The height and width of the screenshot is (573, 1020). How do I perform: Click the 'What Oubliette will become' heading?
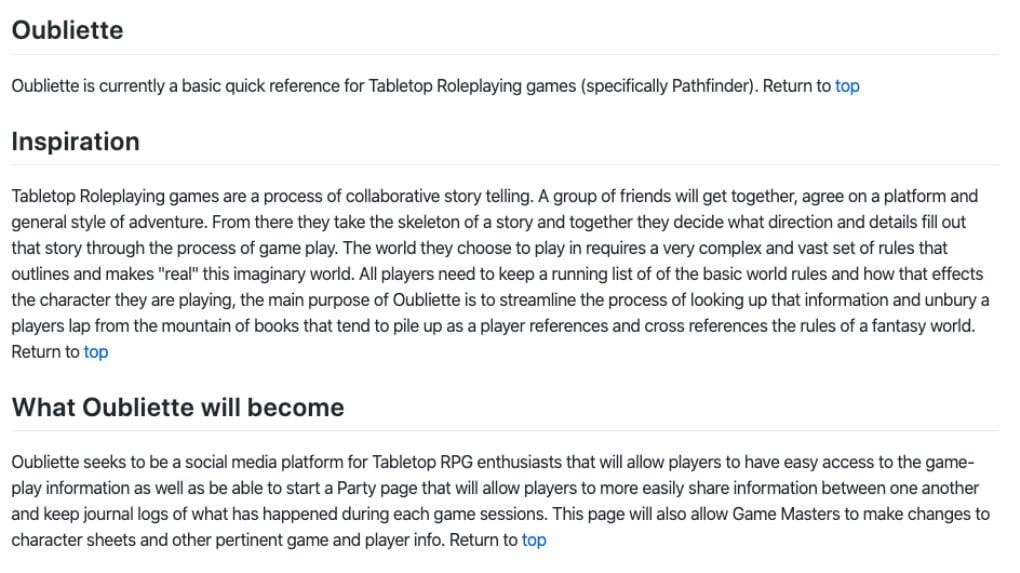tap(178, 407)
